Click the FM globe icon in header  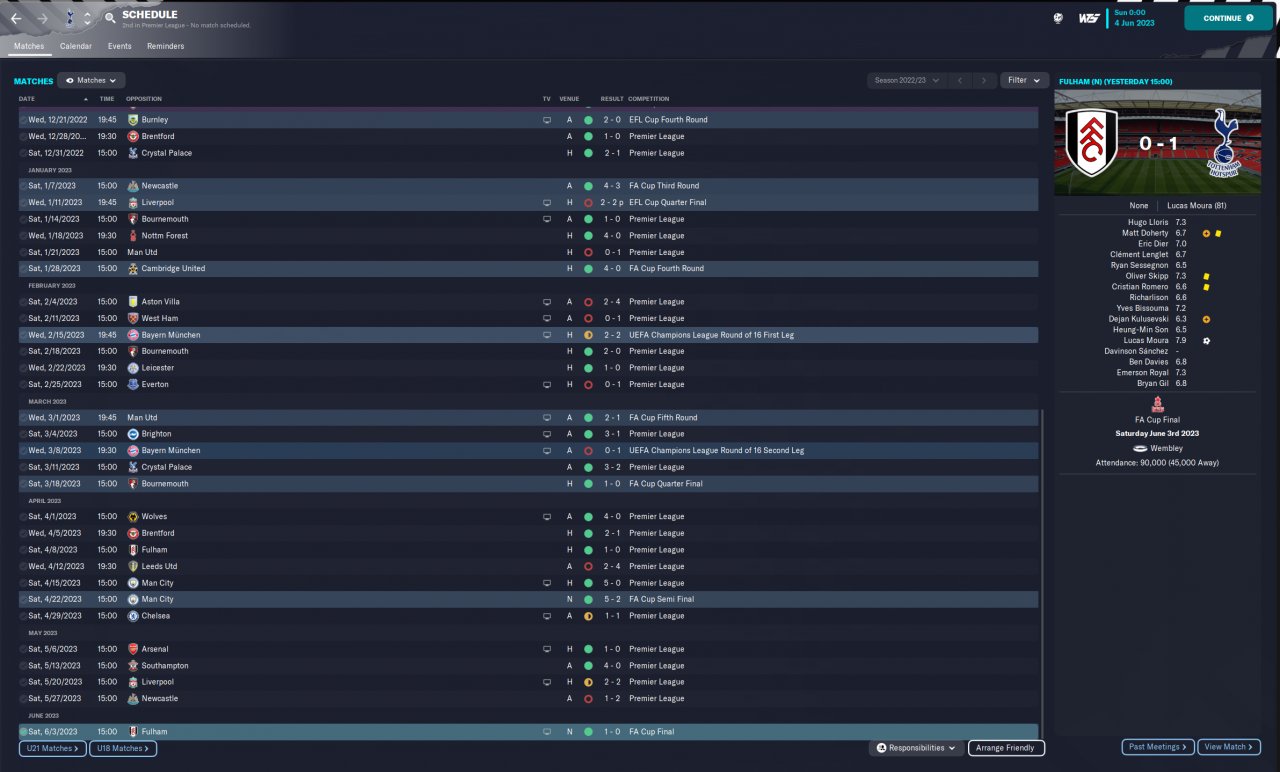click(1058, 18)
